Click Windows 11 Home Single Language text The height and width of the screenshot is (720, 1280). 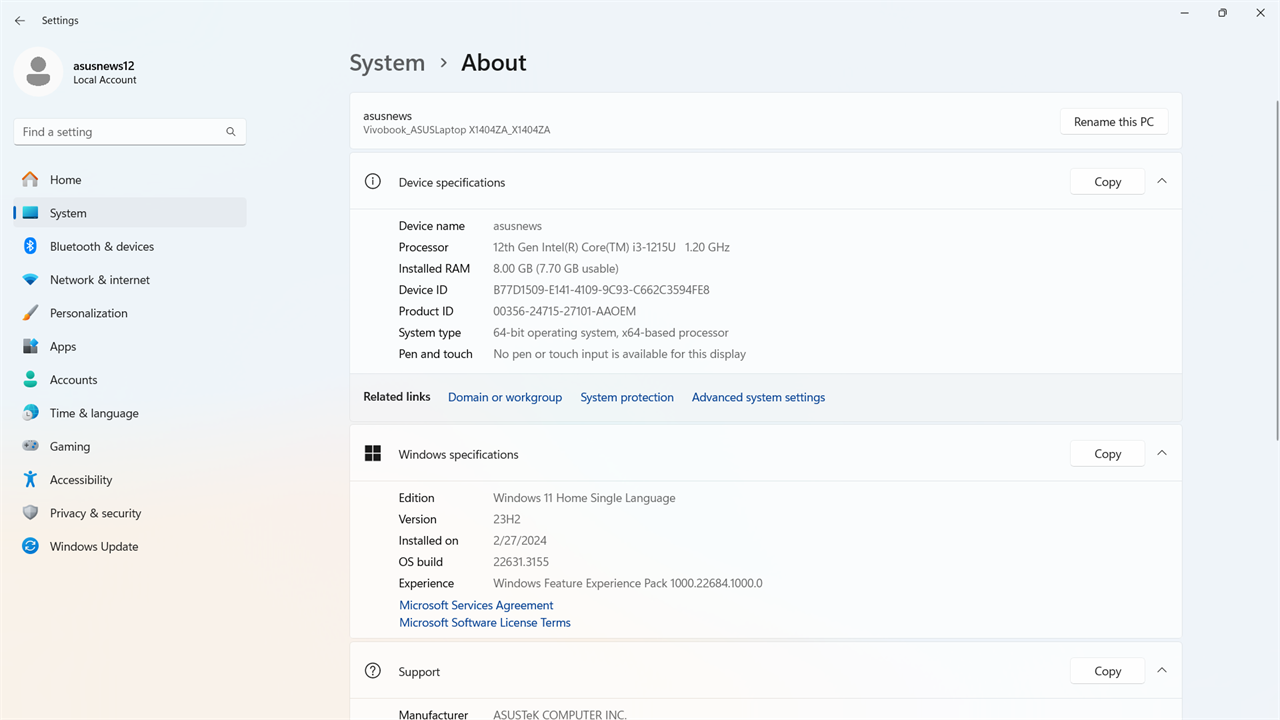click(x=584, y=498)
